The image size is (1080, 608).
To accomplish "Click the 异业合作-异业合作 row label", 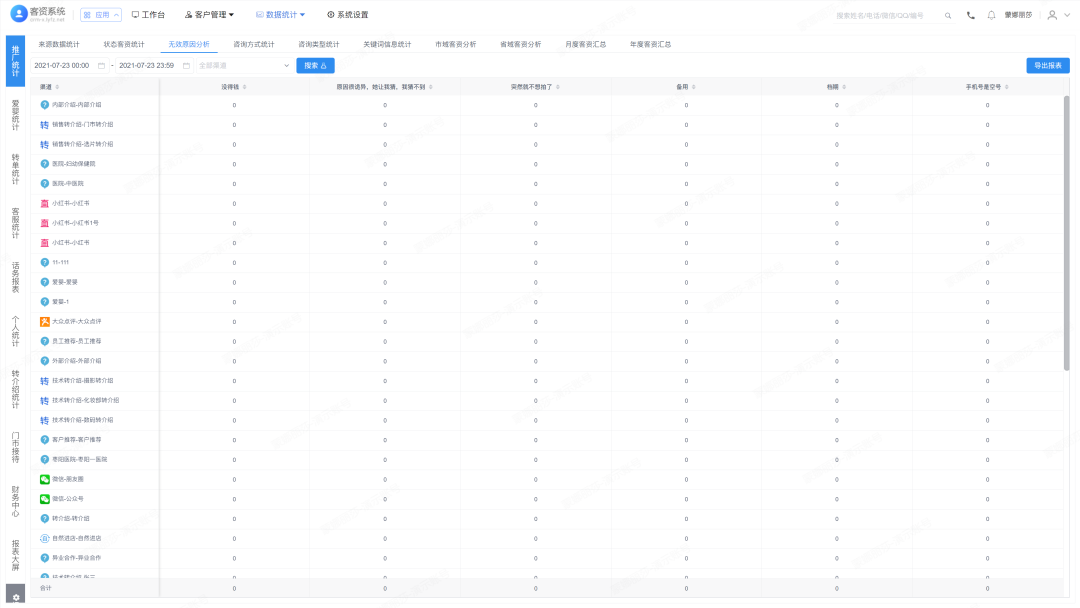I will pos(76,558).
